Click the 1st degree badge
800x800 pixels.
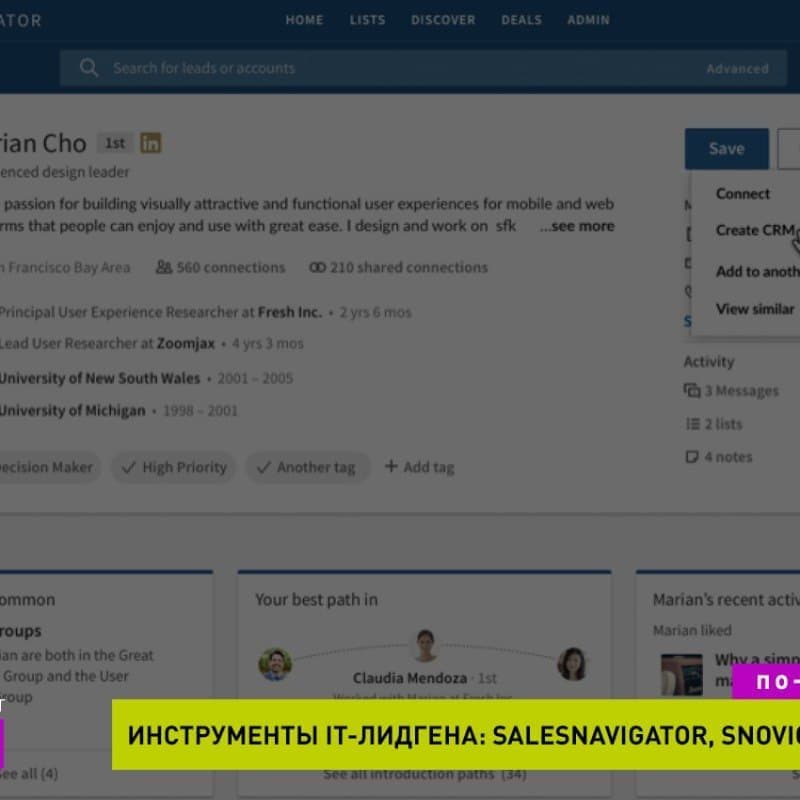(x=115, y=143)
